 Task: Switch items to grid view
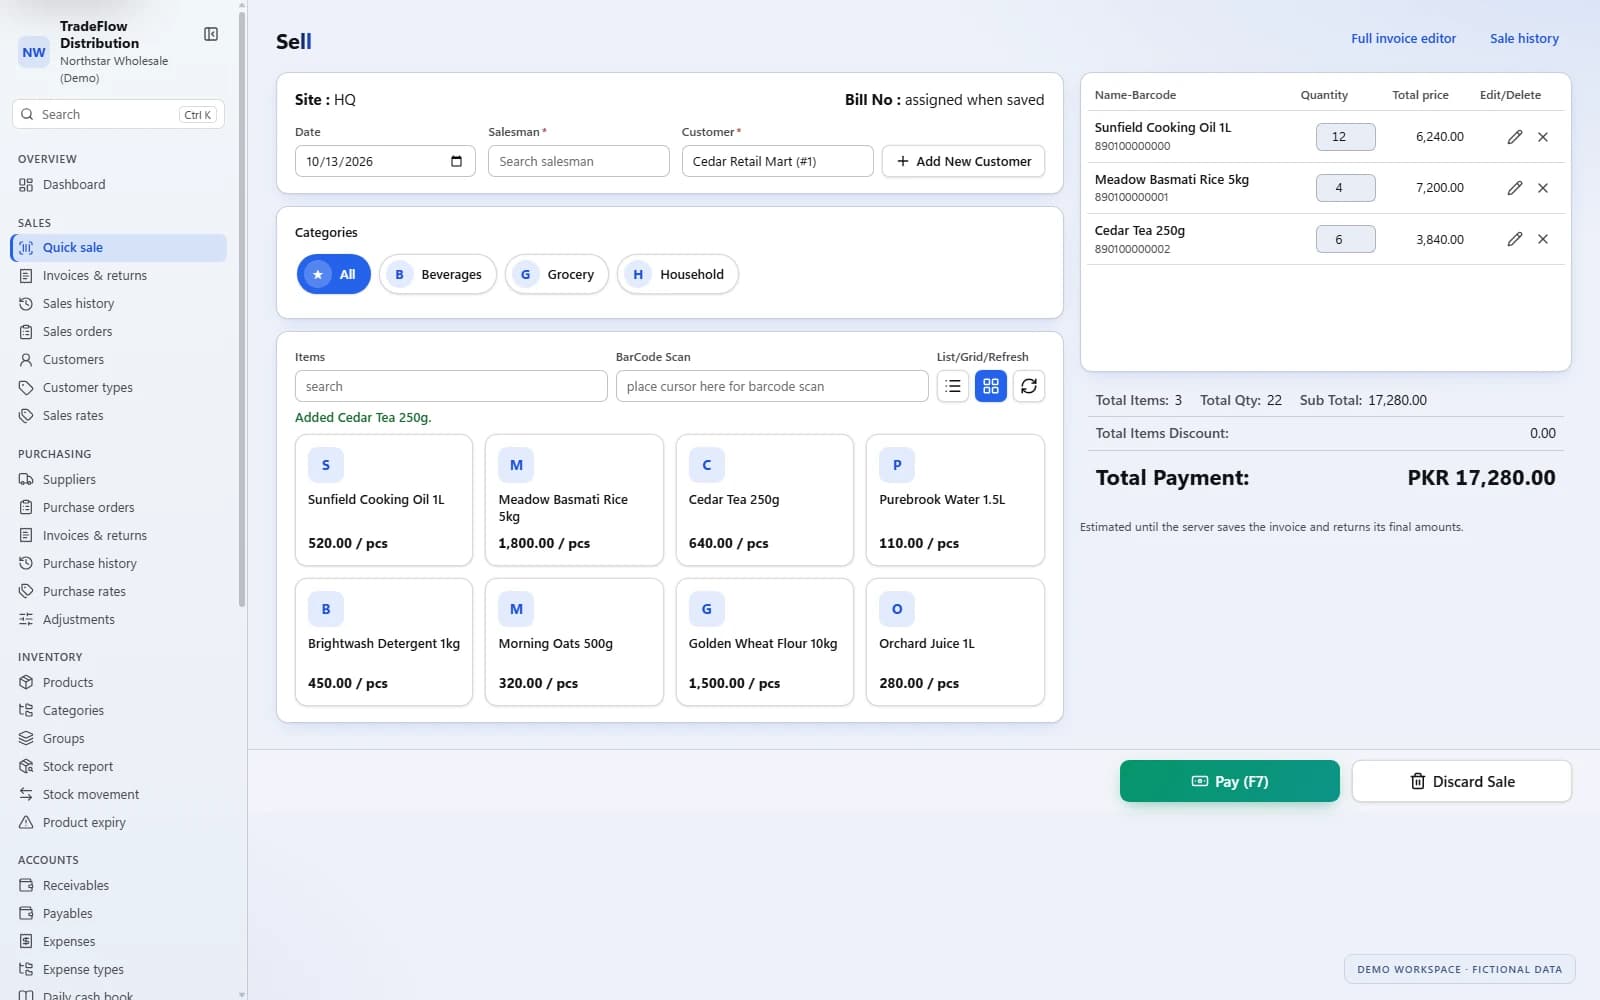click(991, 386)
